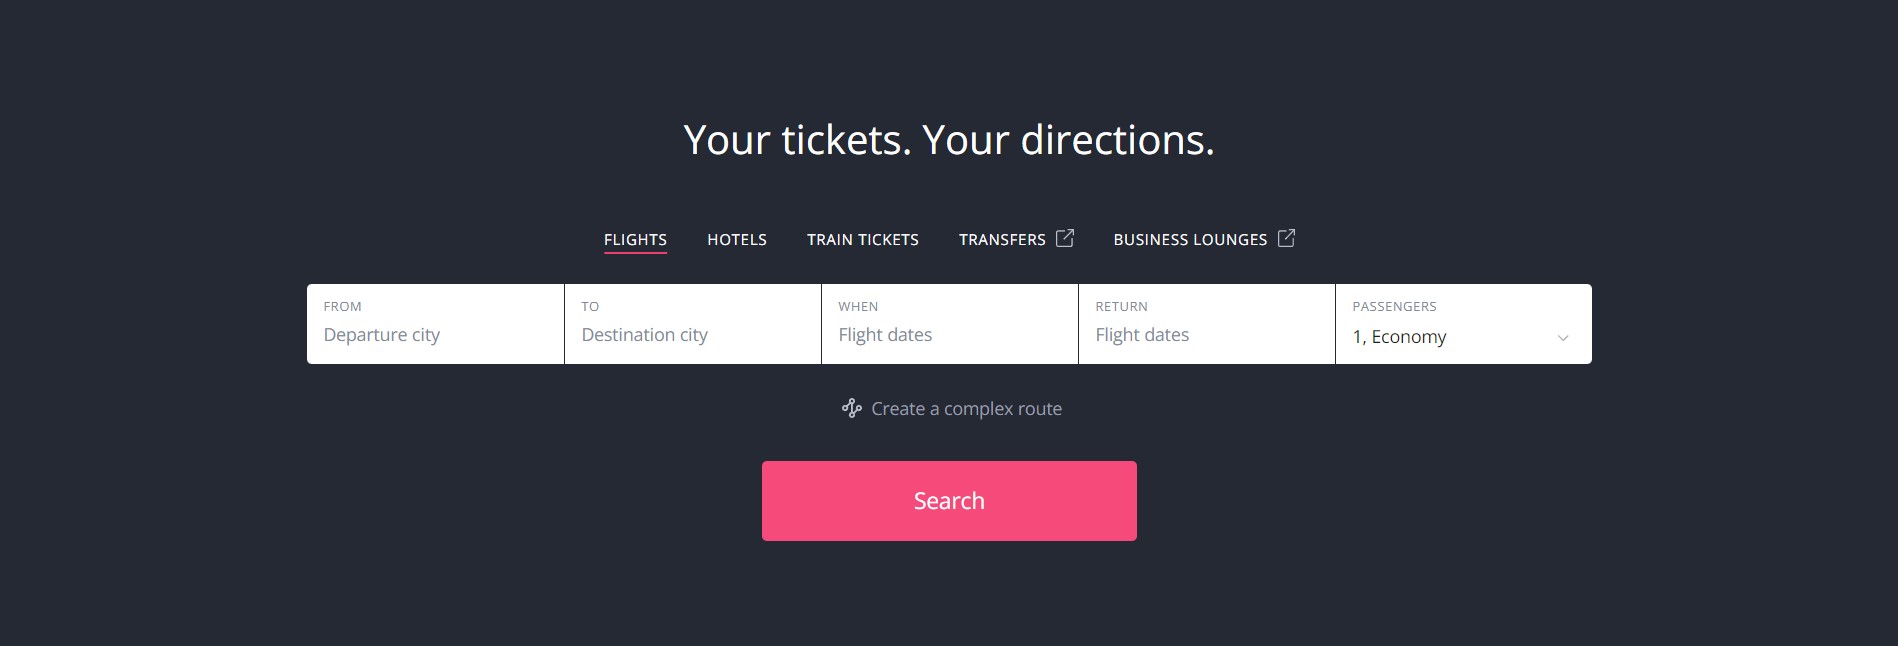
Task: Click the external link icon beside BUSINESS LOUNGES
Action: coord(1286,238)
